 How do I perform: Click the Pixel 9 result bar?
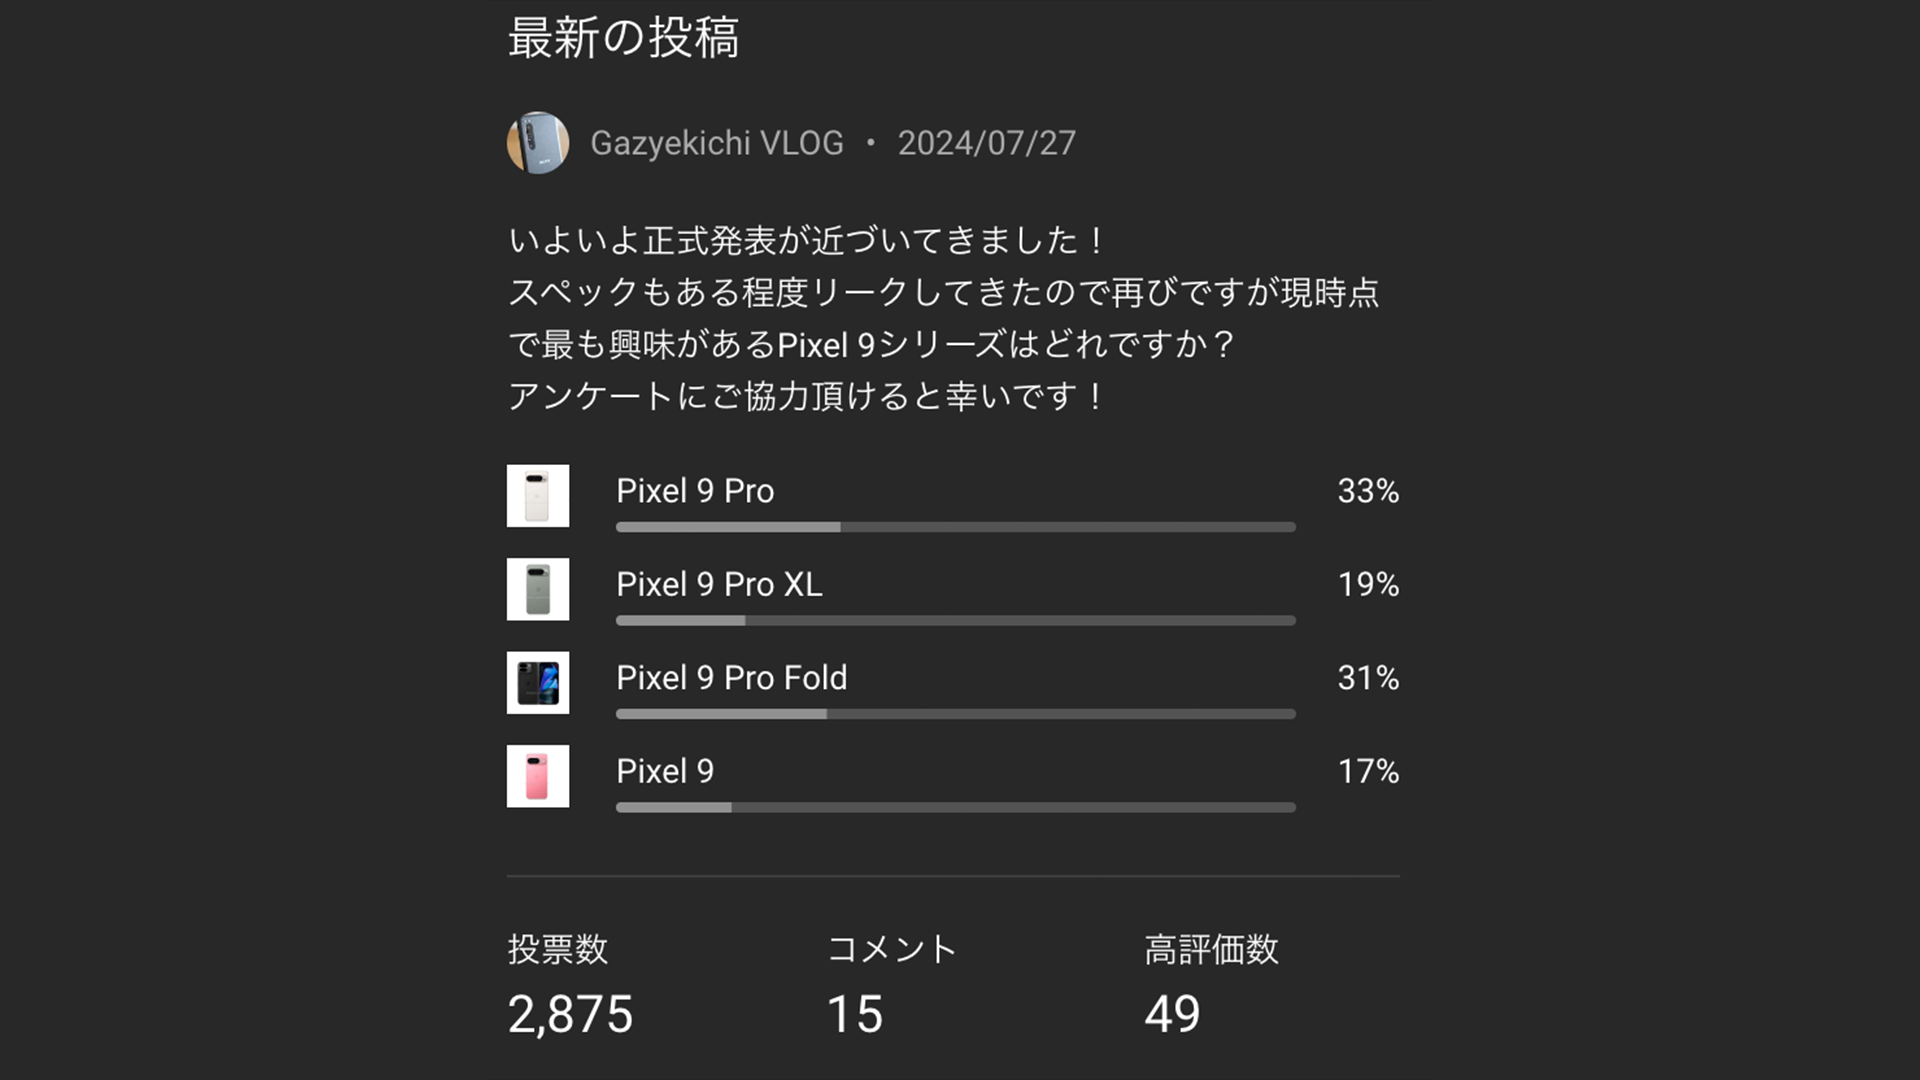(955, 807)
